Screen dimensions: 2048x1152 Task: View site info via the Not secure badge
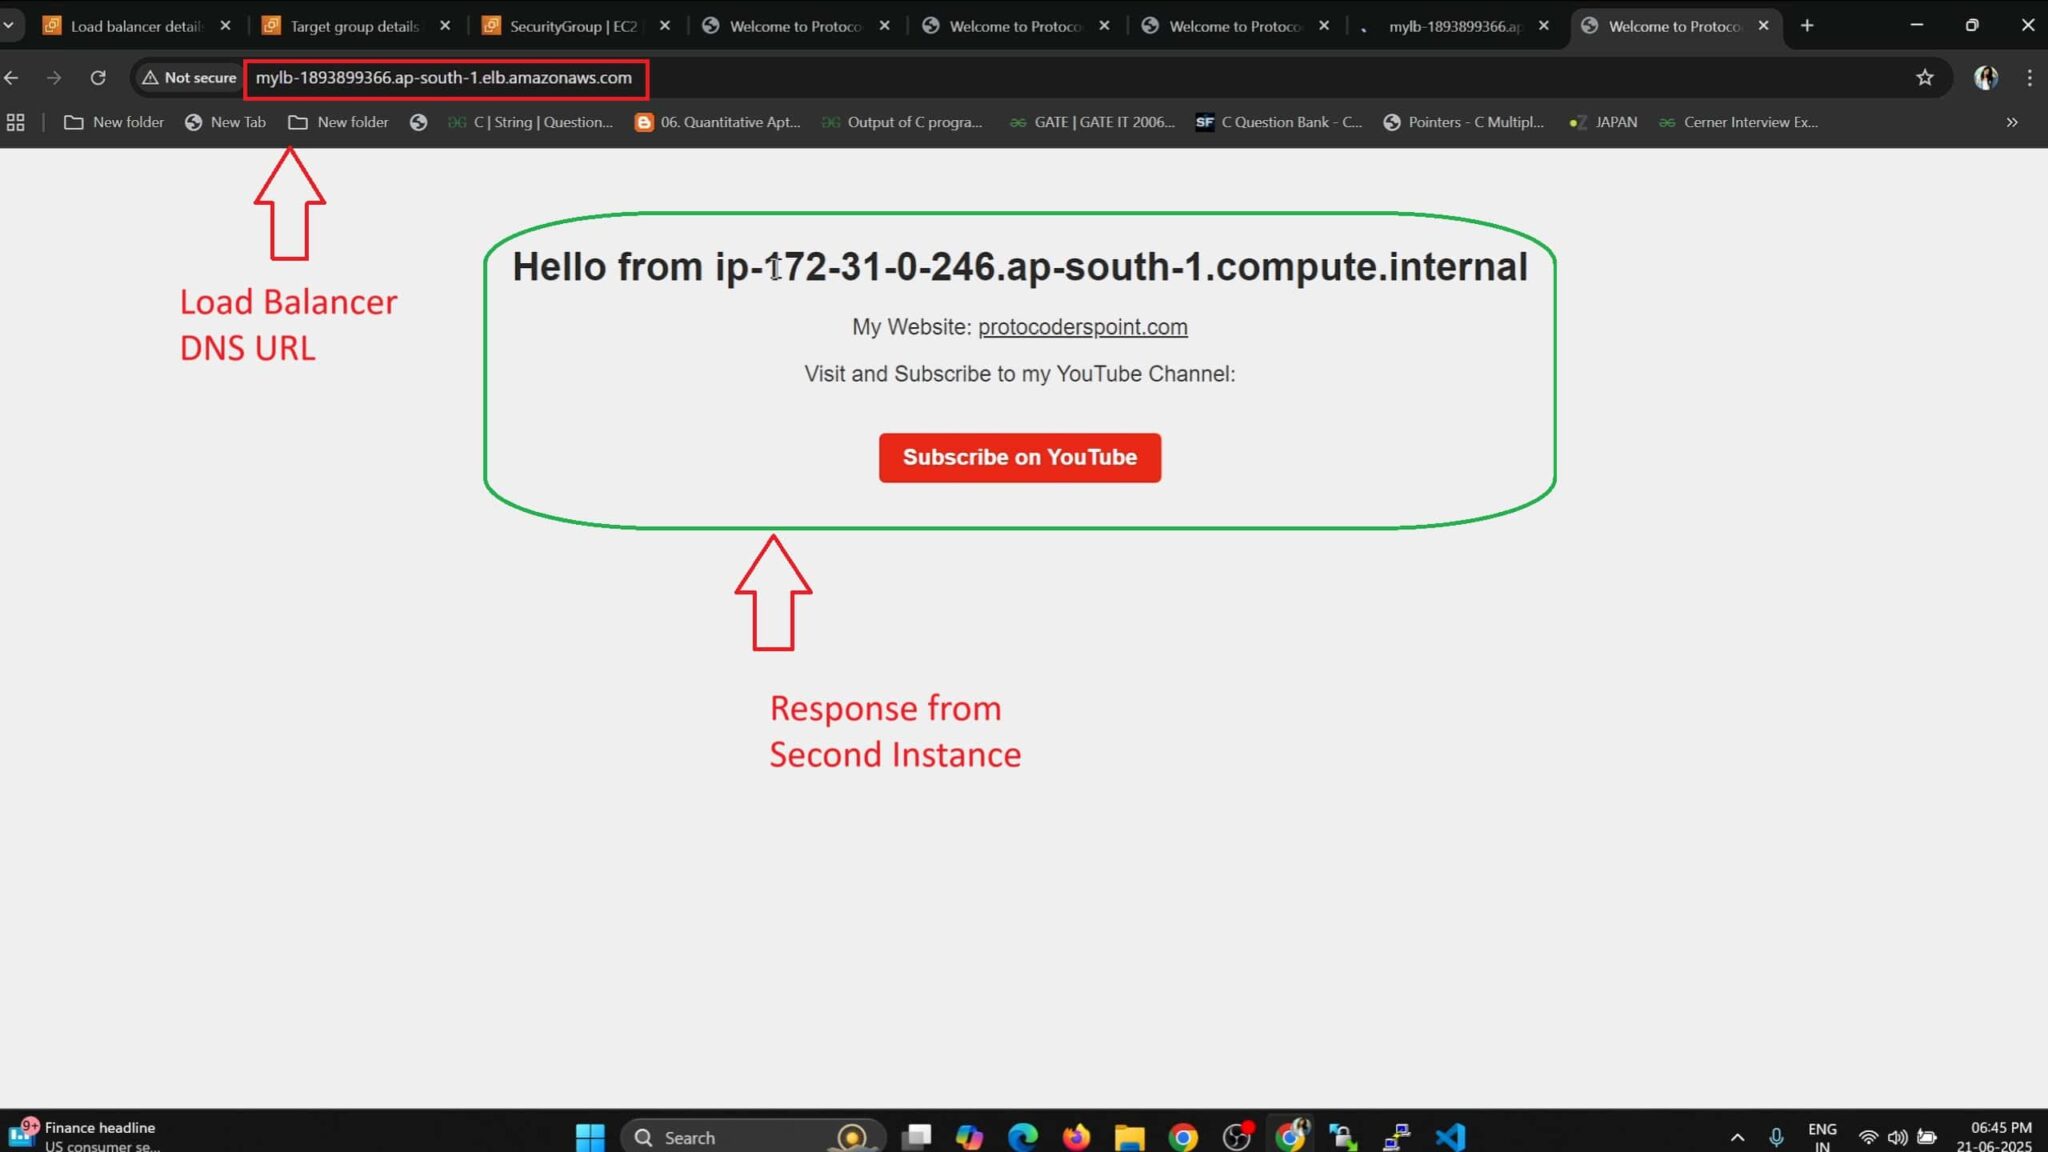pyautogui.click(x=187, y=77)
